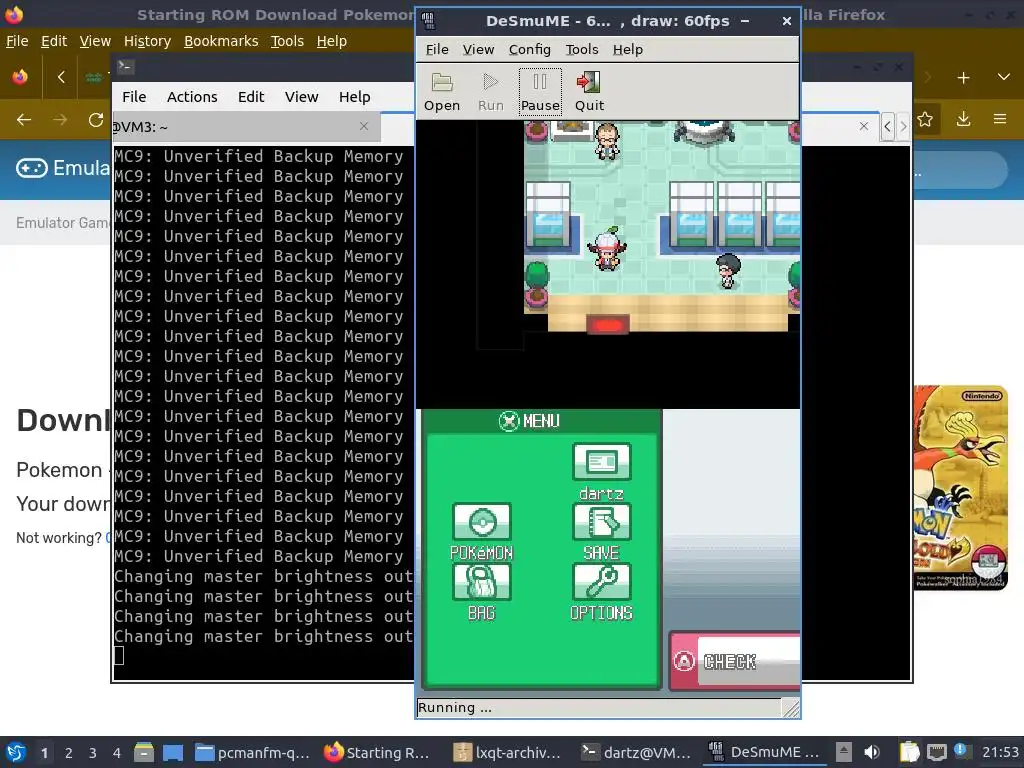
Task: Click the Emulator Games gamepad logo
Action: click(x=31, y=168)
